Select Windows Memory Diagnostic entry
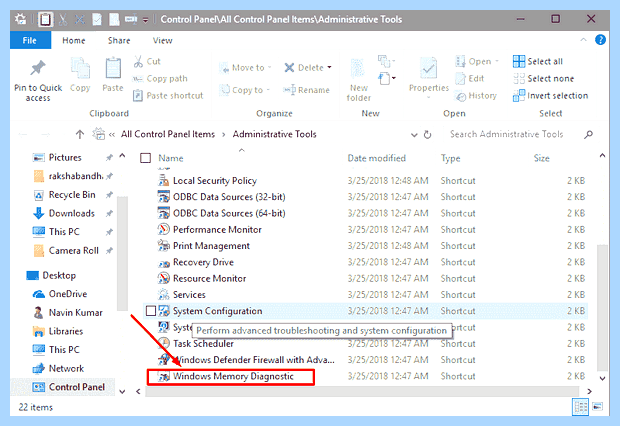The width and height of the screenshot is (620, 426). tap(231, 376)
